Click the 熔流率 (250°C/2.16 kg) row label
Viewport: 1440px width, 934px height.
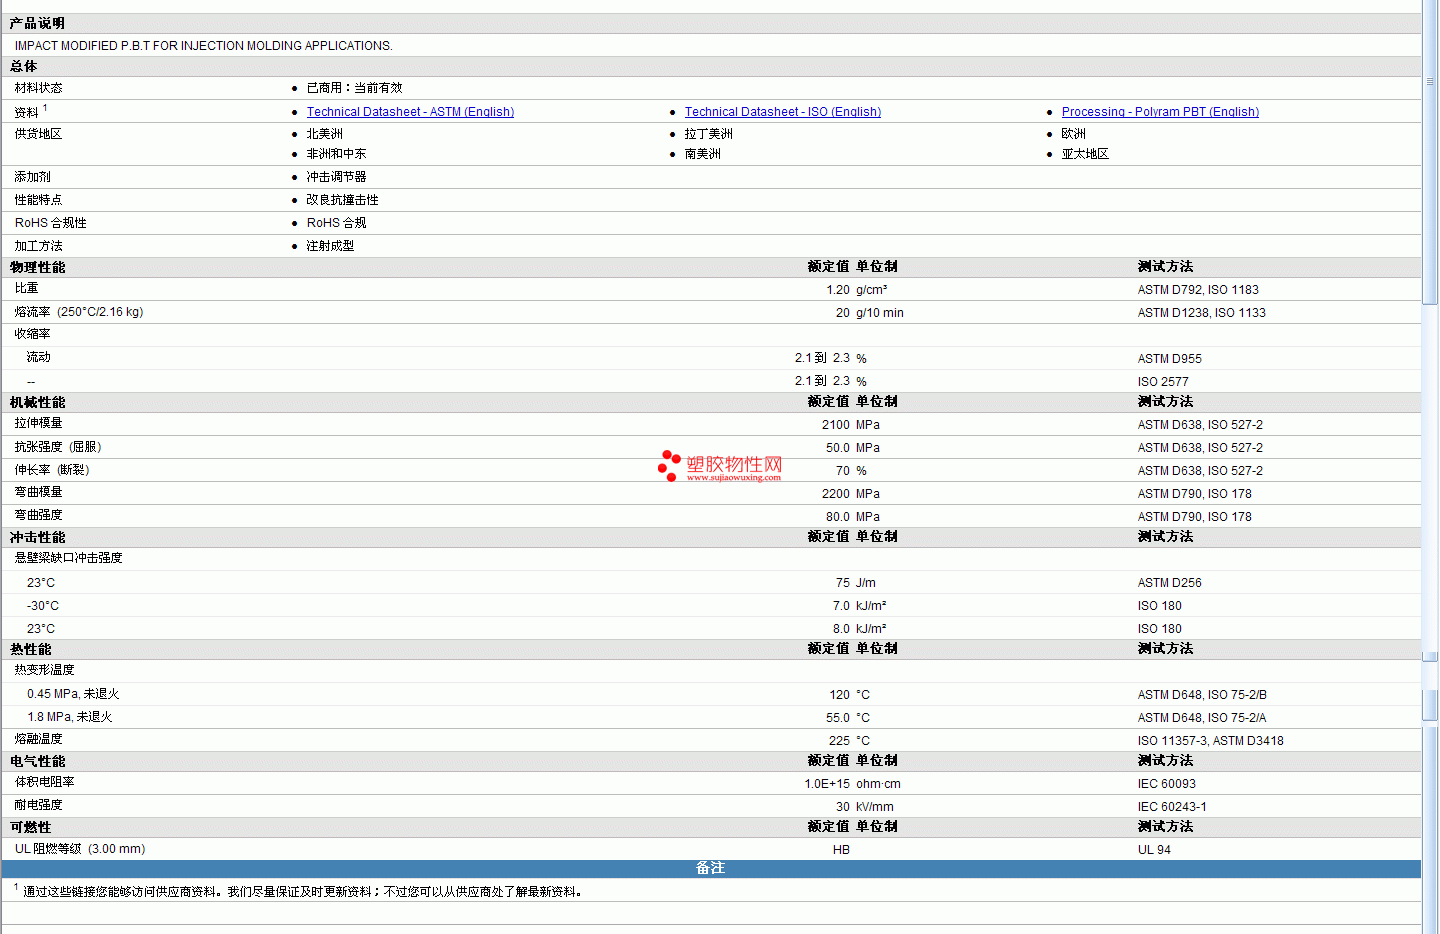79,312
